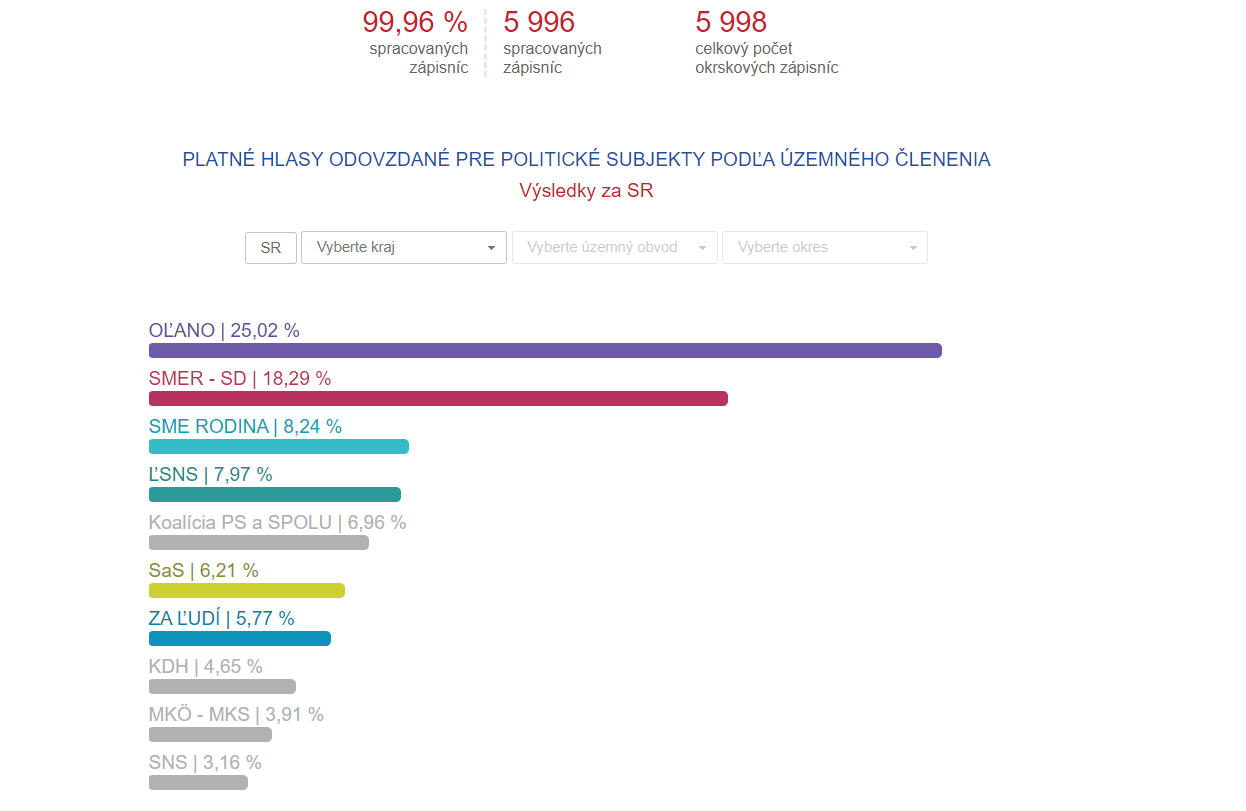Click the purple OĽANO result bar
Image resolution: width=1246 pixels, height=811 pixels.
point(545,350)
